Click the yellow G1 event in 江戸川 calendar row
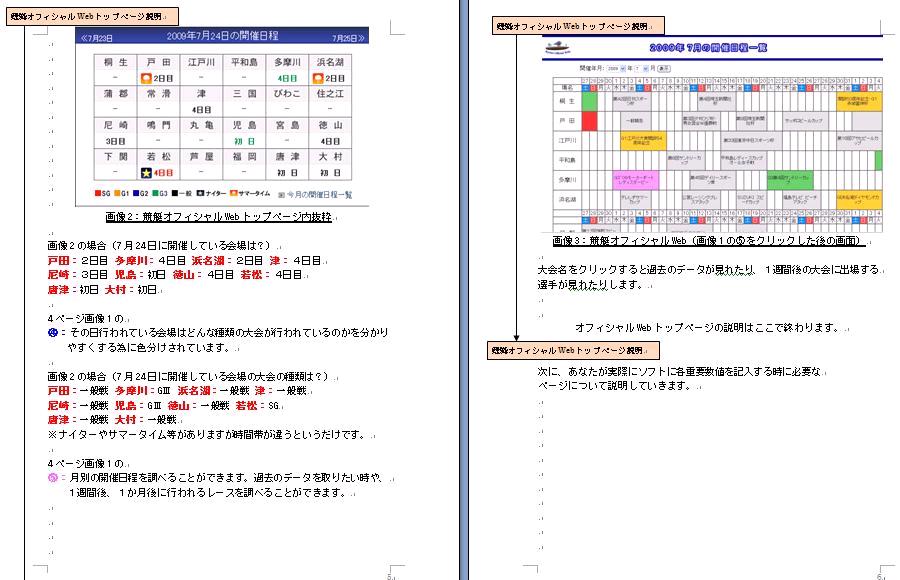 tap(643, 141)
